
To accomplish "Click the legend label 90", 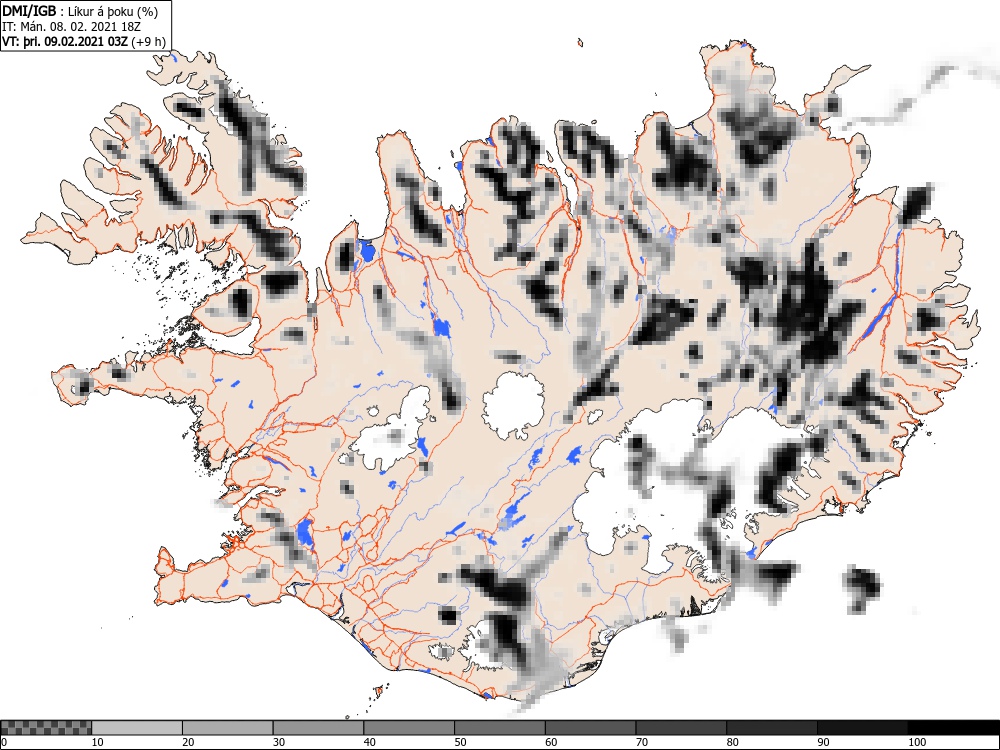I will [823, 742].
